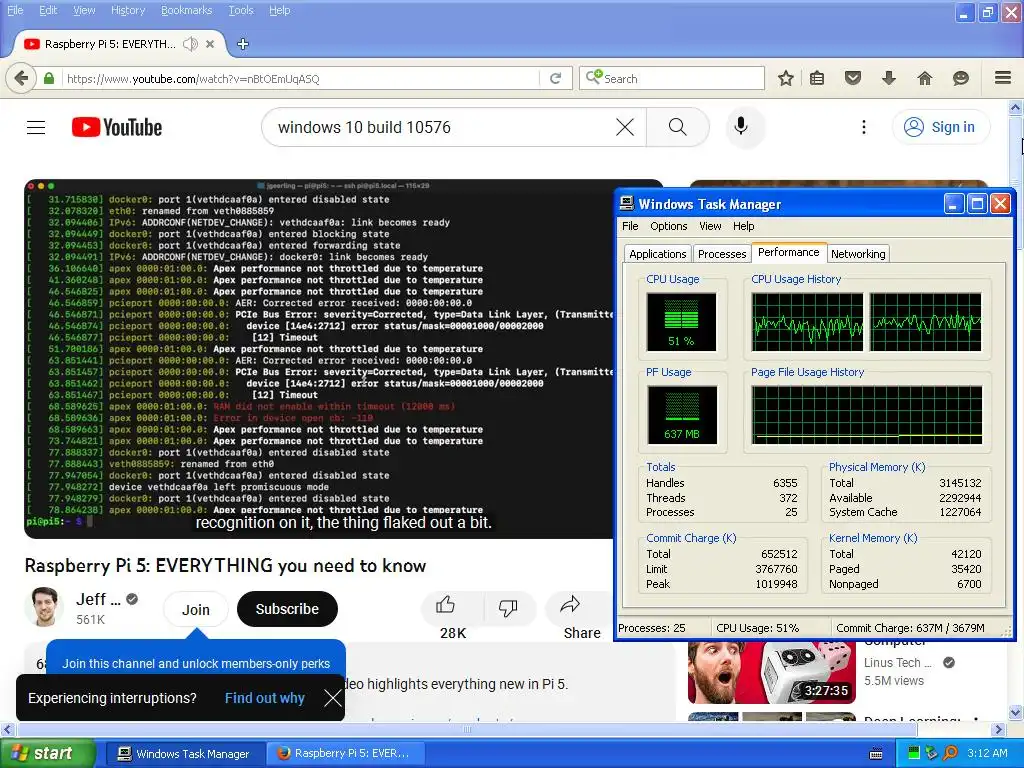Screen dimensions: 1024x768
Task: Run YouTube search with magnifier button
Action: 678,127
